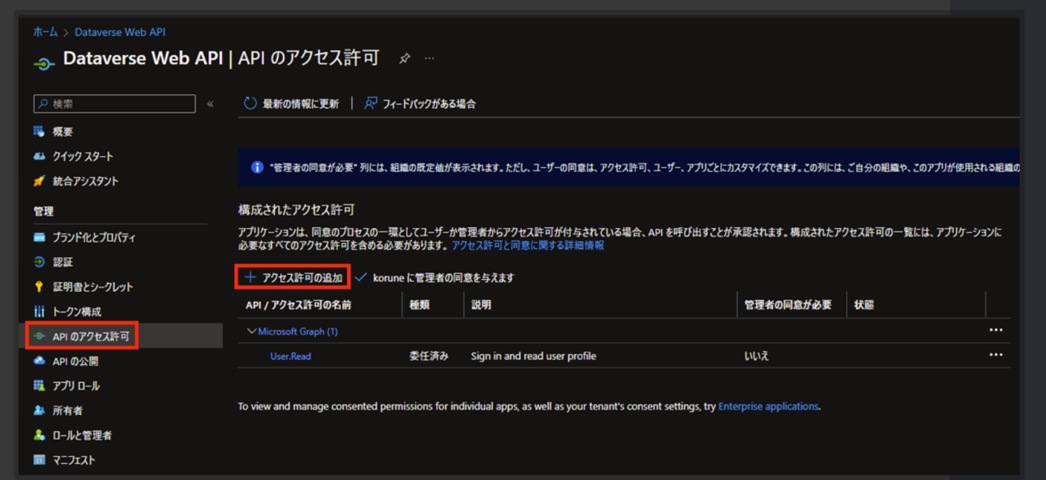This screenshot has height=480, width=1046.
Task: Open the アクセス許可と同意に関する詳細情報 link
Action: [528, 245]
